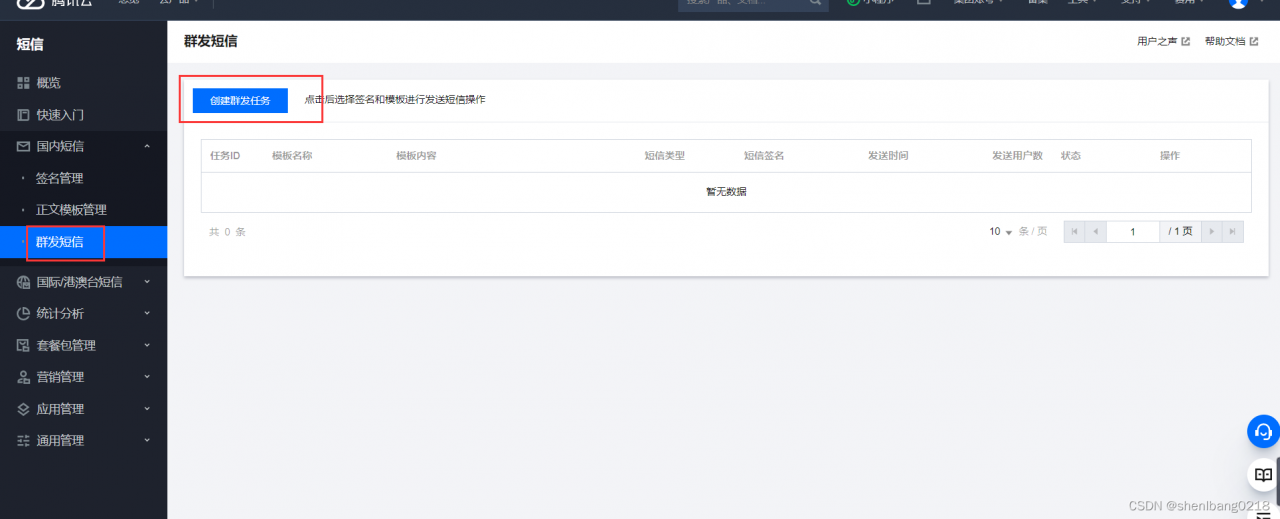
Task: Expand the 套餐包管理 menu chevron
Action: (147, 345)
